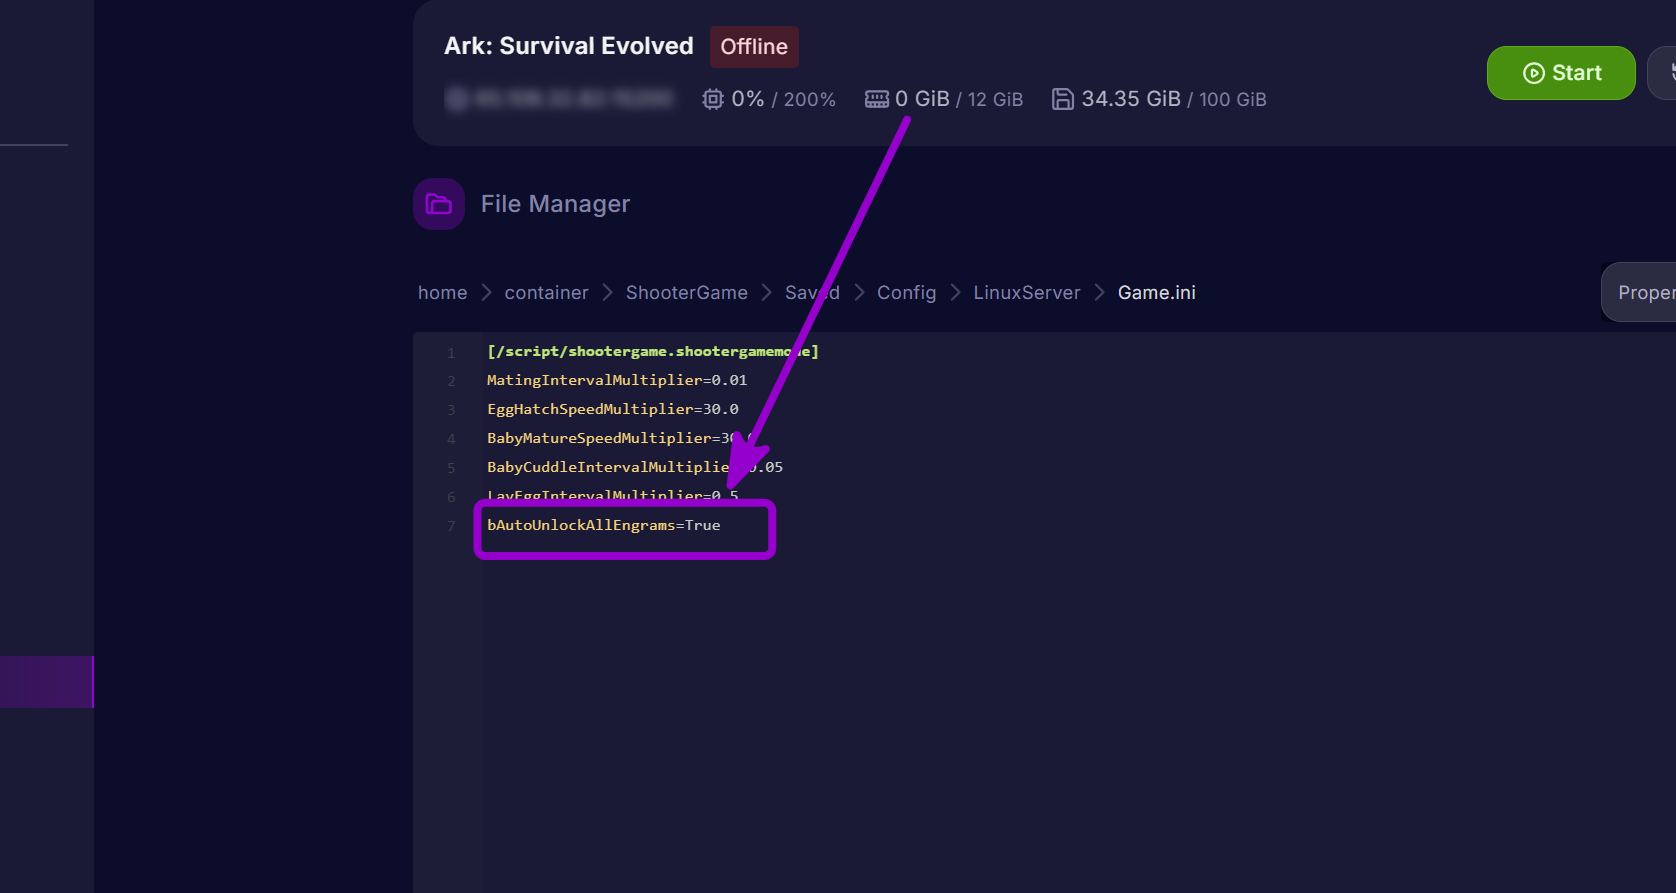Click line number 1 in the editor gutter

451,352
